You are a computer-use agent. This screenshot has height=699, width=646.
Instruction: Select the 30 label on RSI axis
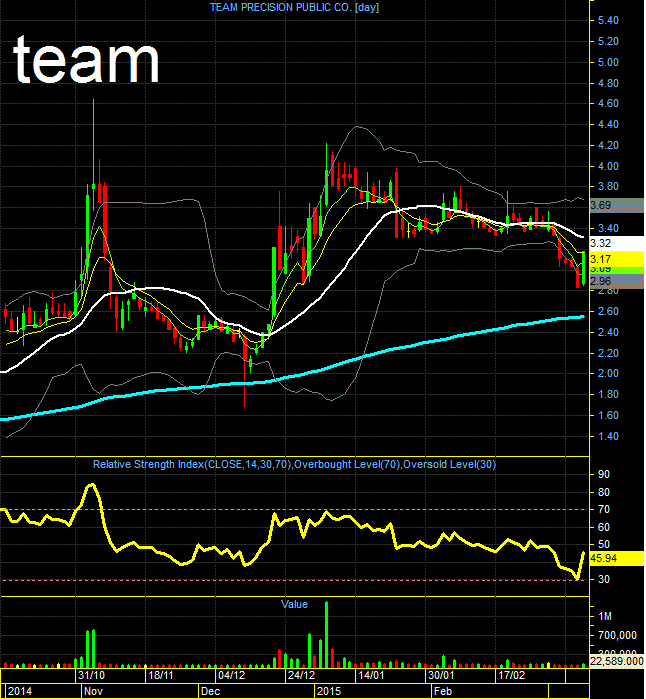click(x=604, y=579)
